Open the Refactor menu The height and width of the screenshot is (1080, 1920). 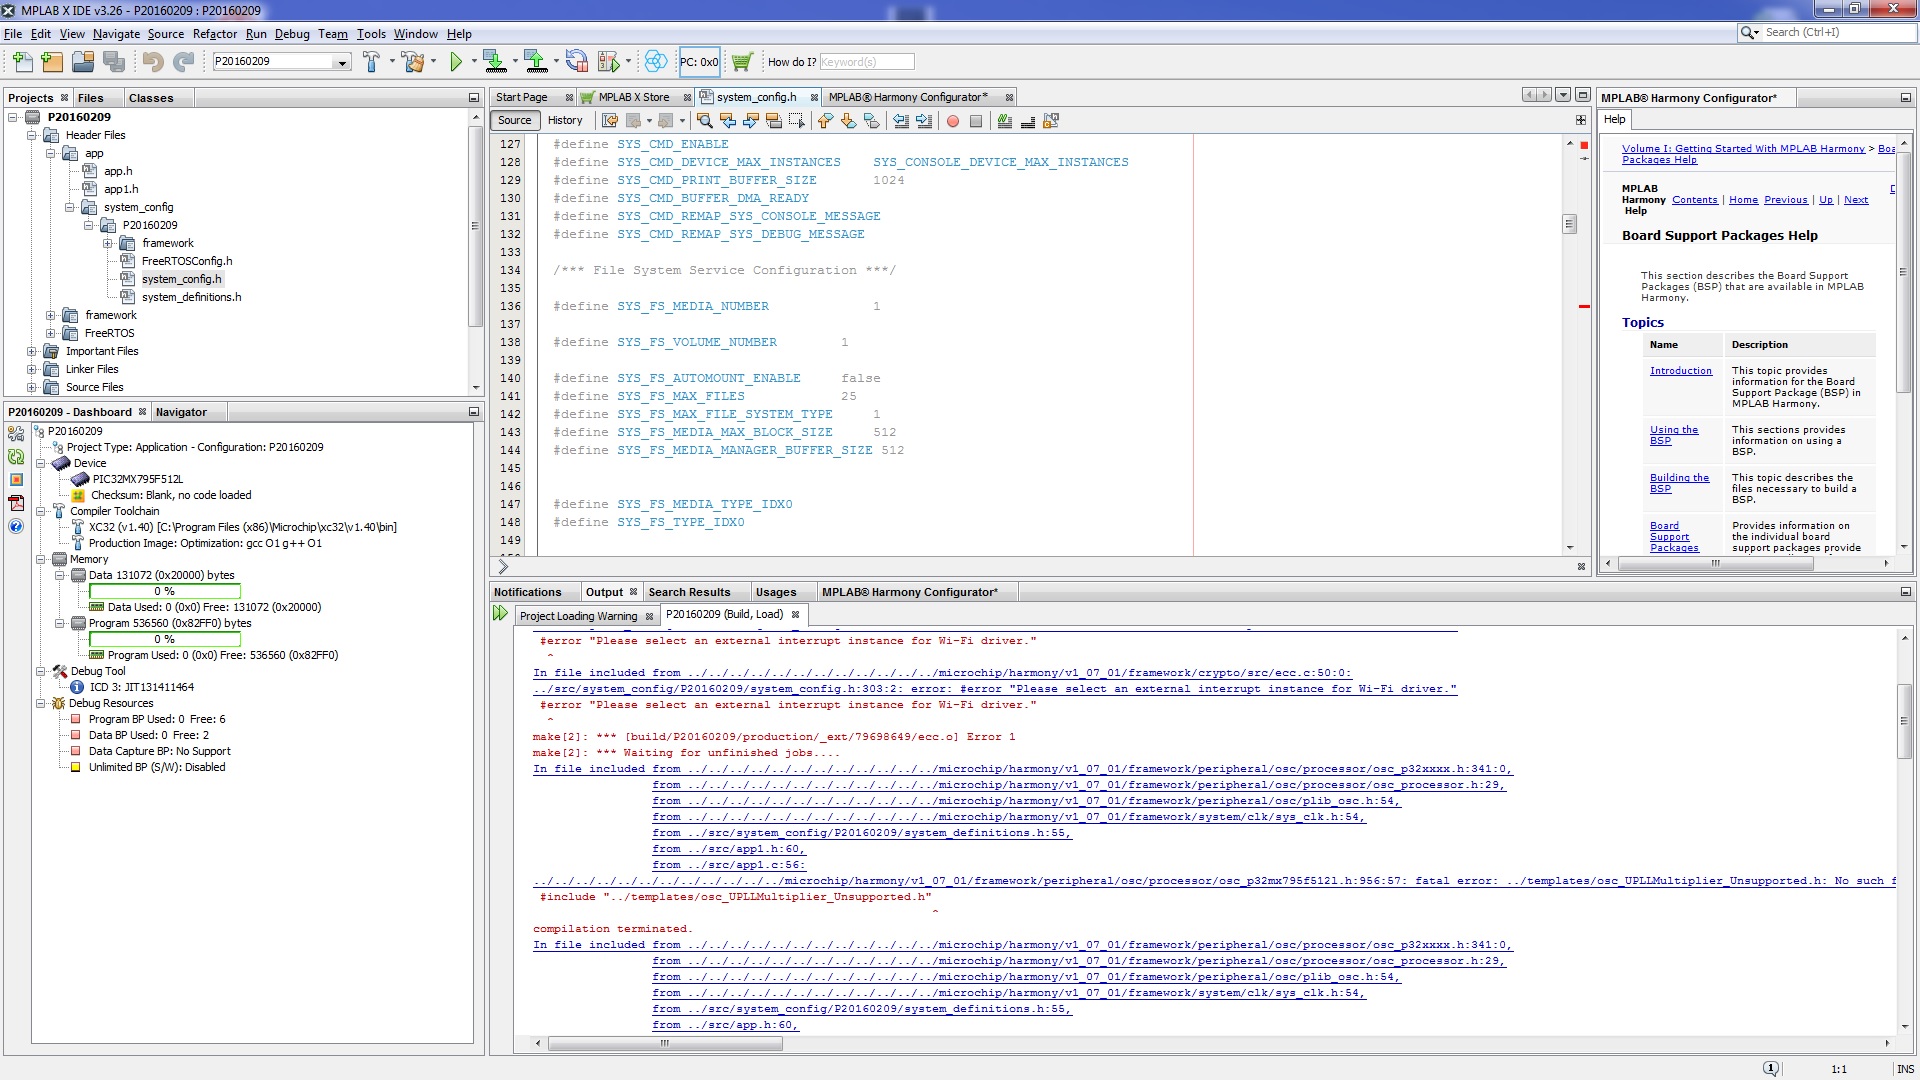pos(214,33)
